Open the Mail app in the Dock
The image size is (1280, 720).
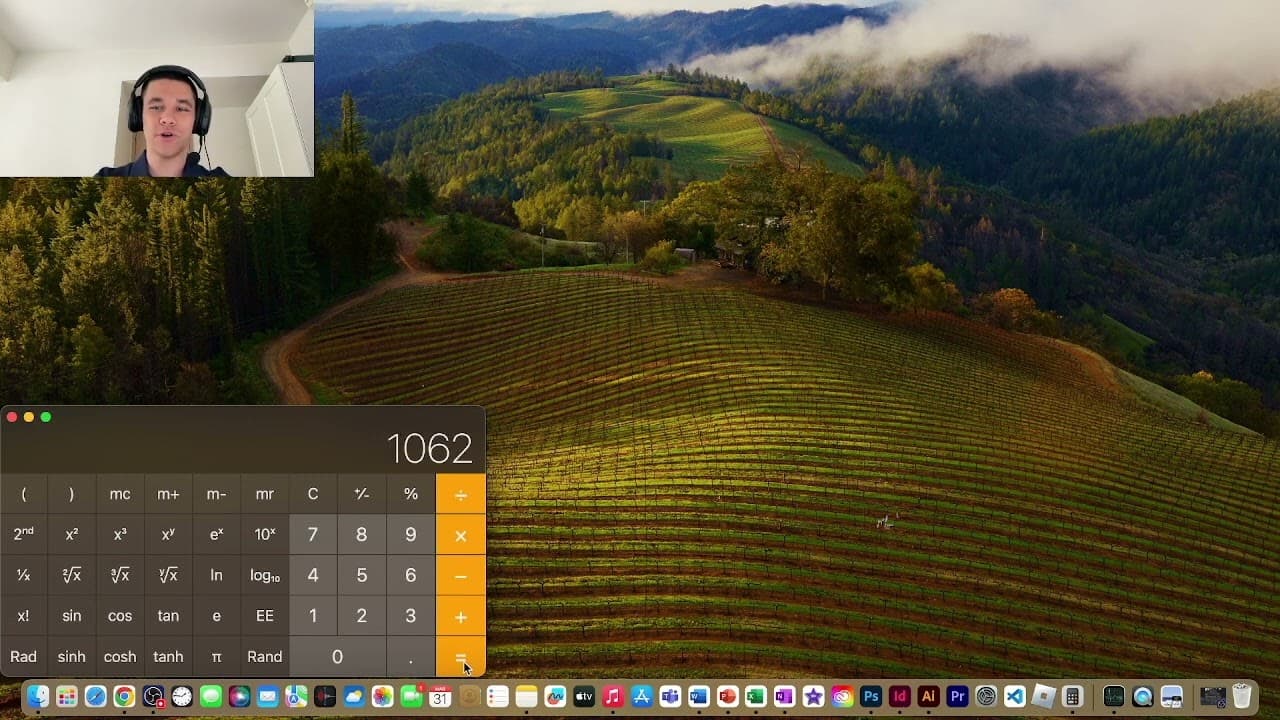[267, 697]
